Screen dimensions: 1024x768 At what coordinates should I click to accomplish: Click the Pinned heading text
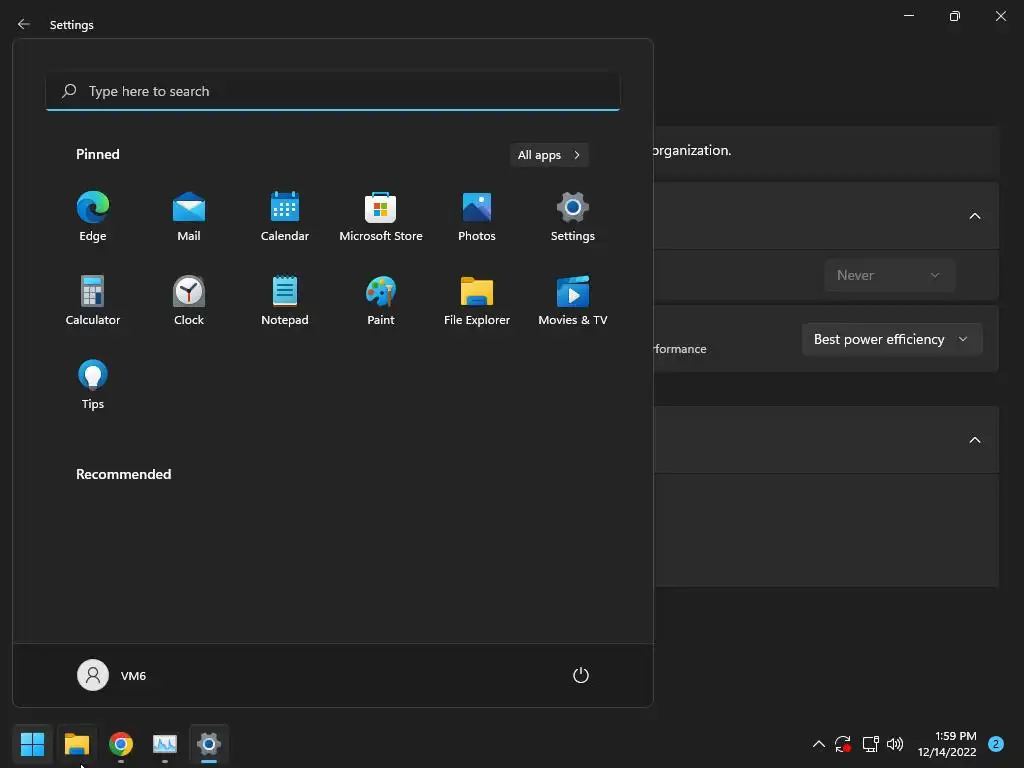point(98,154)
